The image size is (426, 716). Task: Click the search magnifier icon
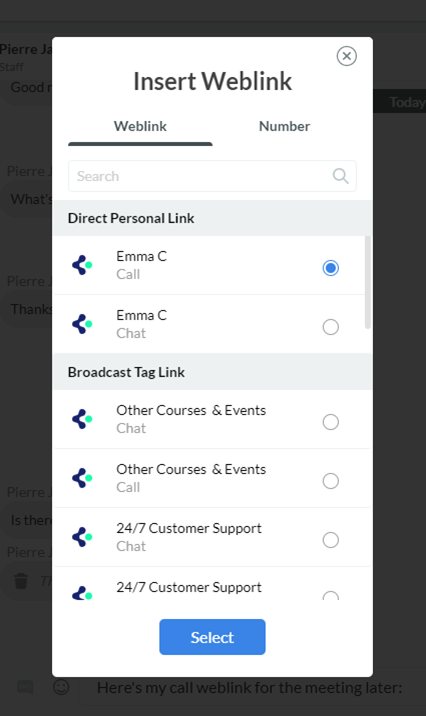coord(341,176)
